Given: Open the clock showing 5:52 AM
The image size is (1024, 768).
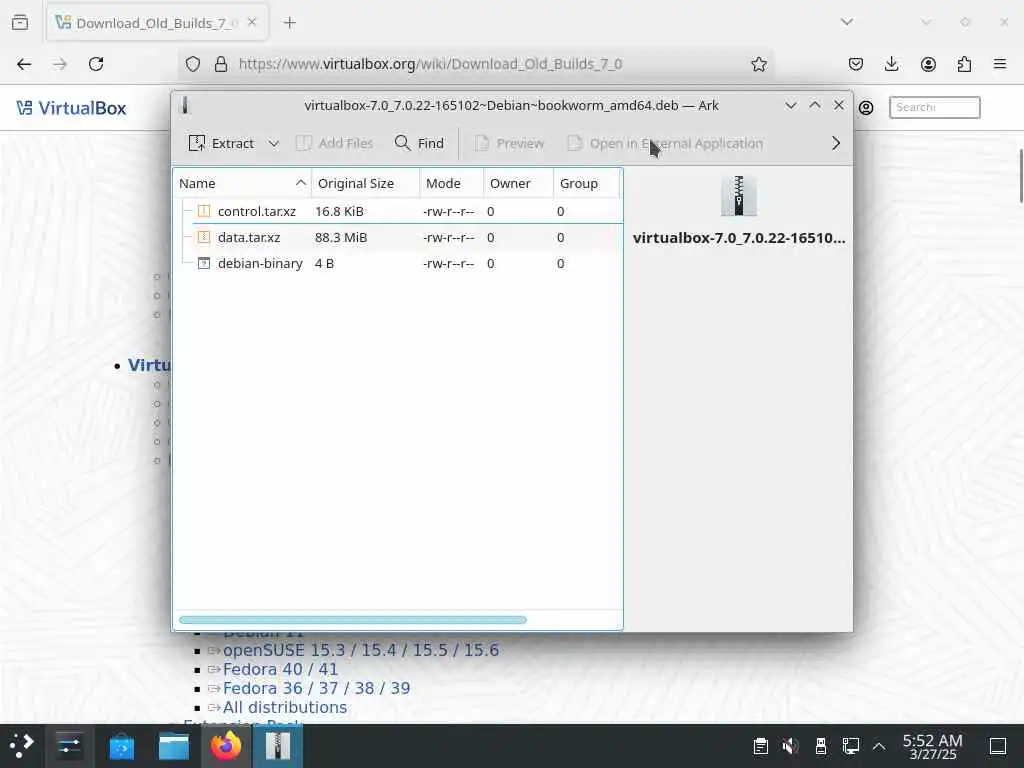Looking at the screenshot, I should click(933, 746).
